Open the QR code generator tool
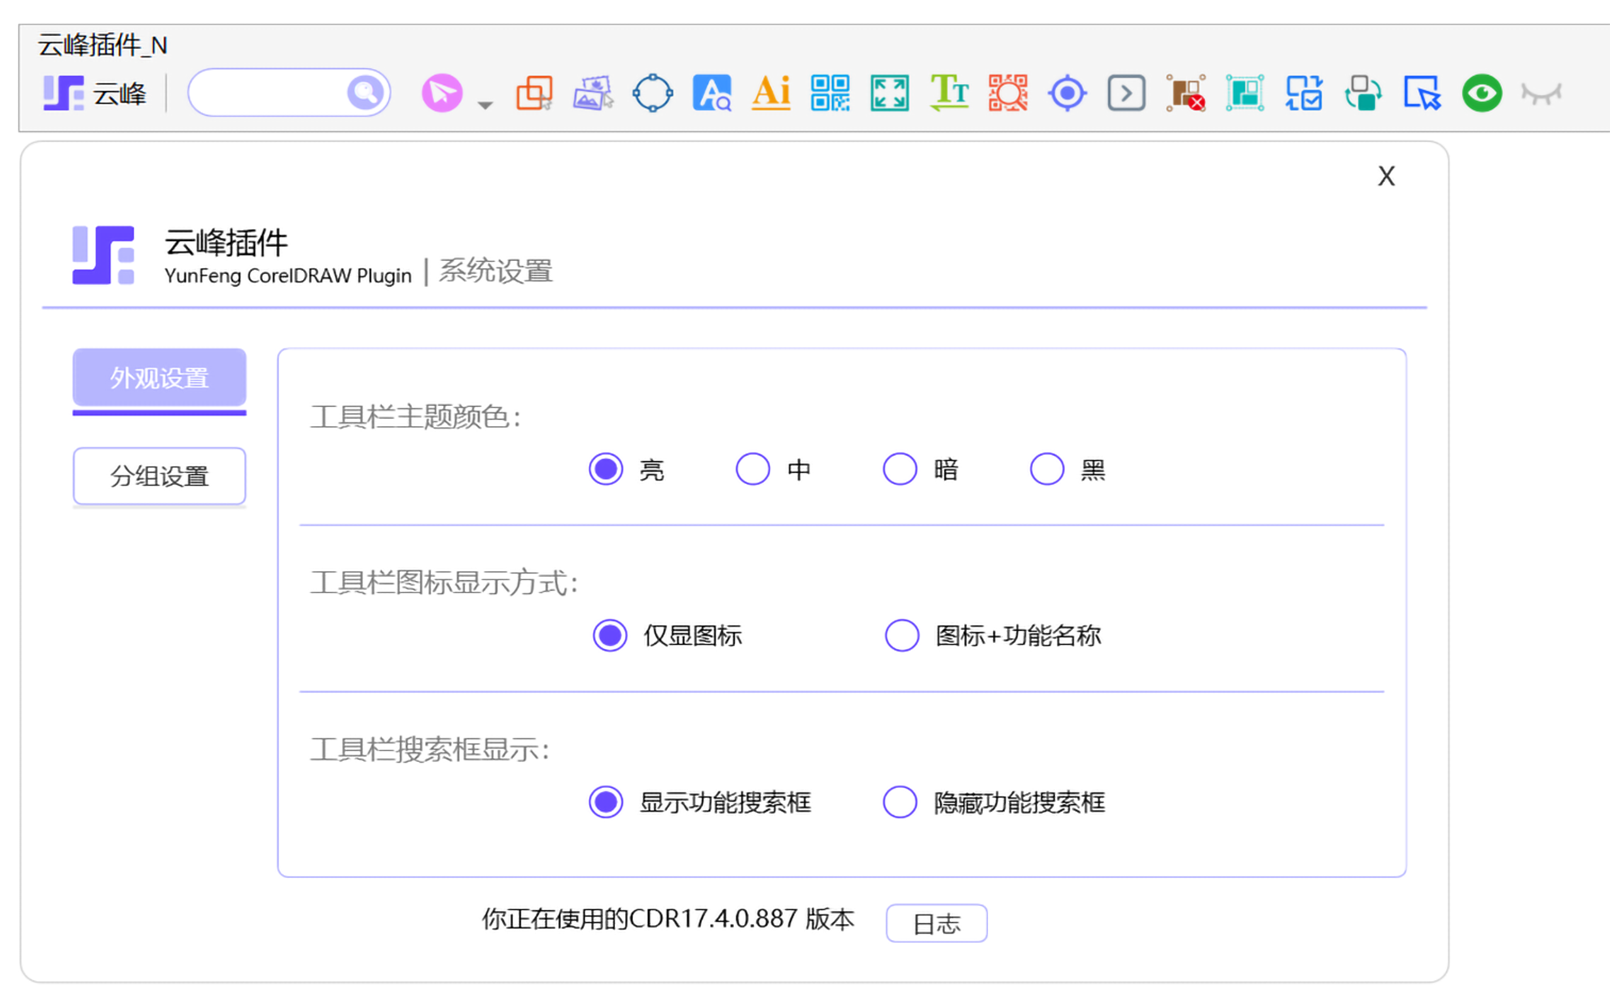1610x1001 pixels. (x=830, y=92)
